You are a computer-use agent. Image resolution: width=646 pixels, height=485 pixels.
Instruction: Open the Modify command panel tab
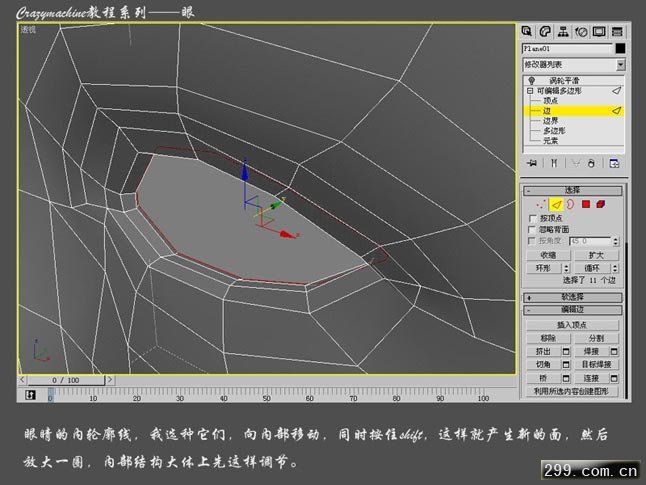coord(545,32)
